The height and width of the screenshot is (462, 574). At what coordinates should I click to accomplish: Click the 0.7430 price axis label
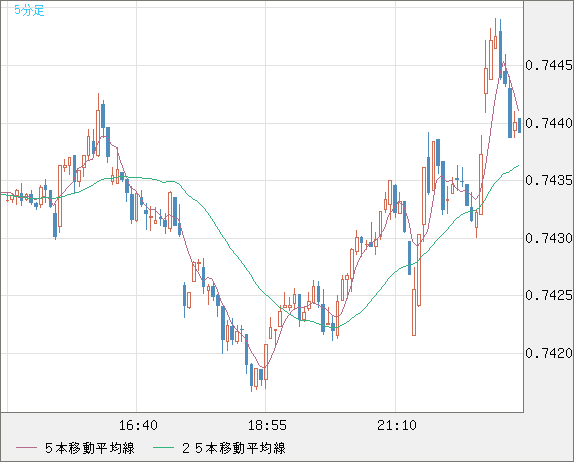tap(549, 238)
